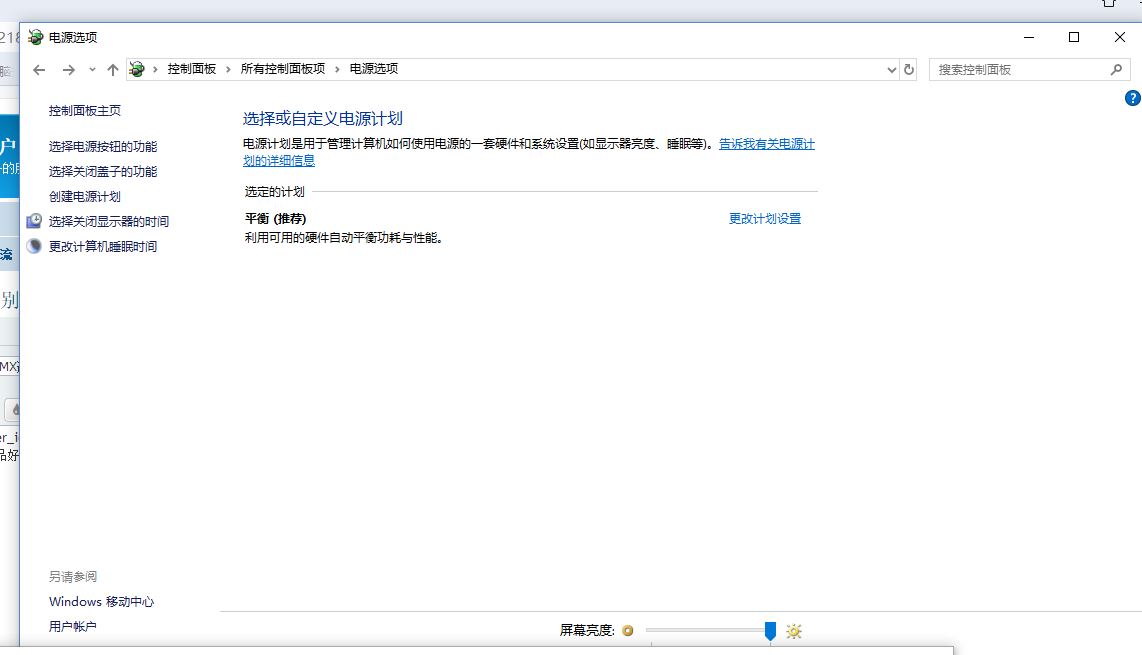Click the 屏幕亮度 slider handle
The width and height of the screenshot is (1142, 655).
point(770,630)
